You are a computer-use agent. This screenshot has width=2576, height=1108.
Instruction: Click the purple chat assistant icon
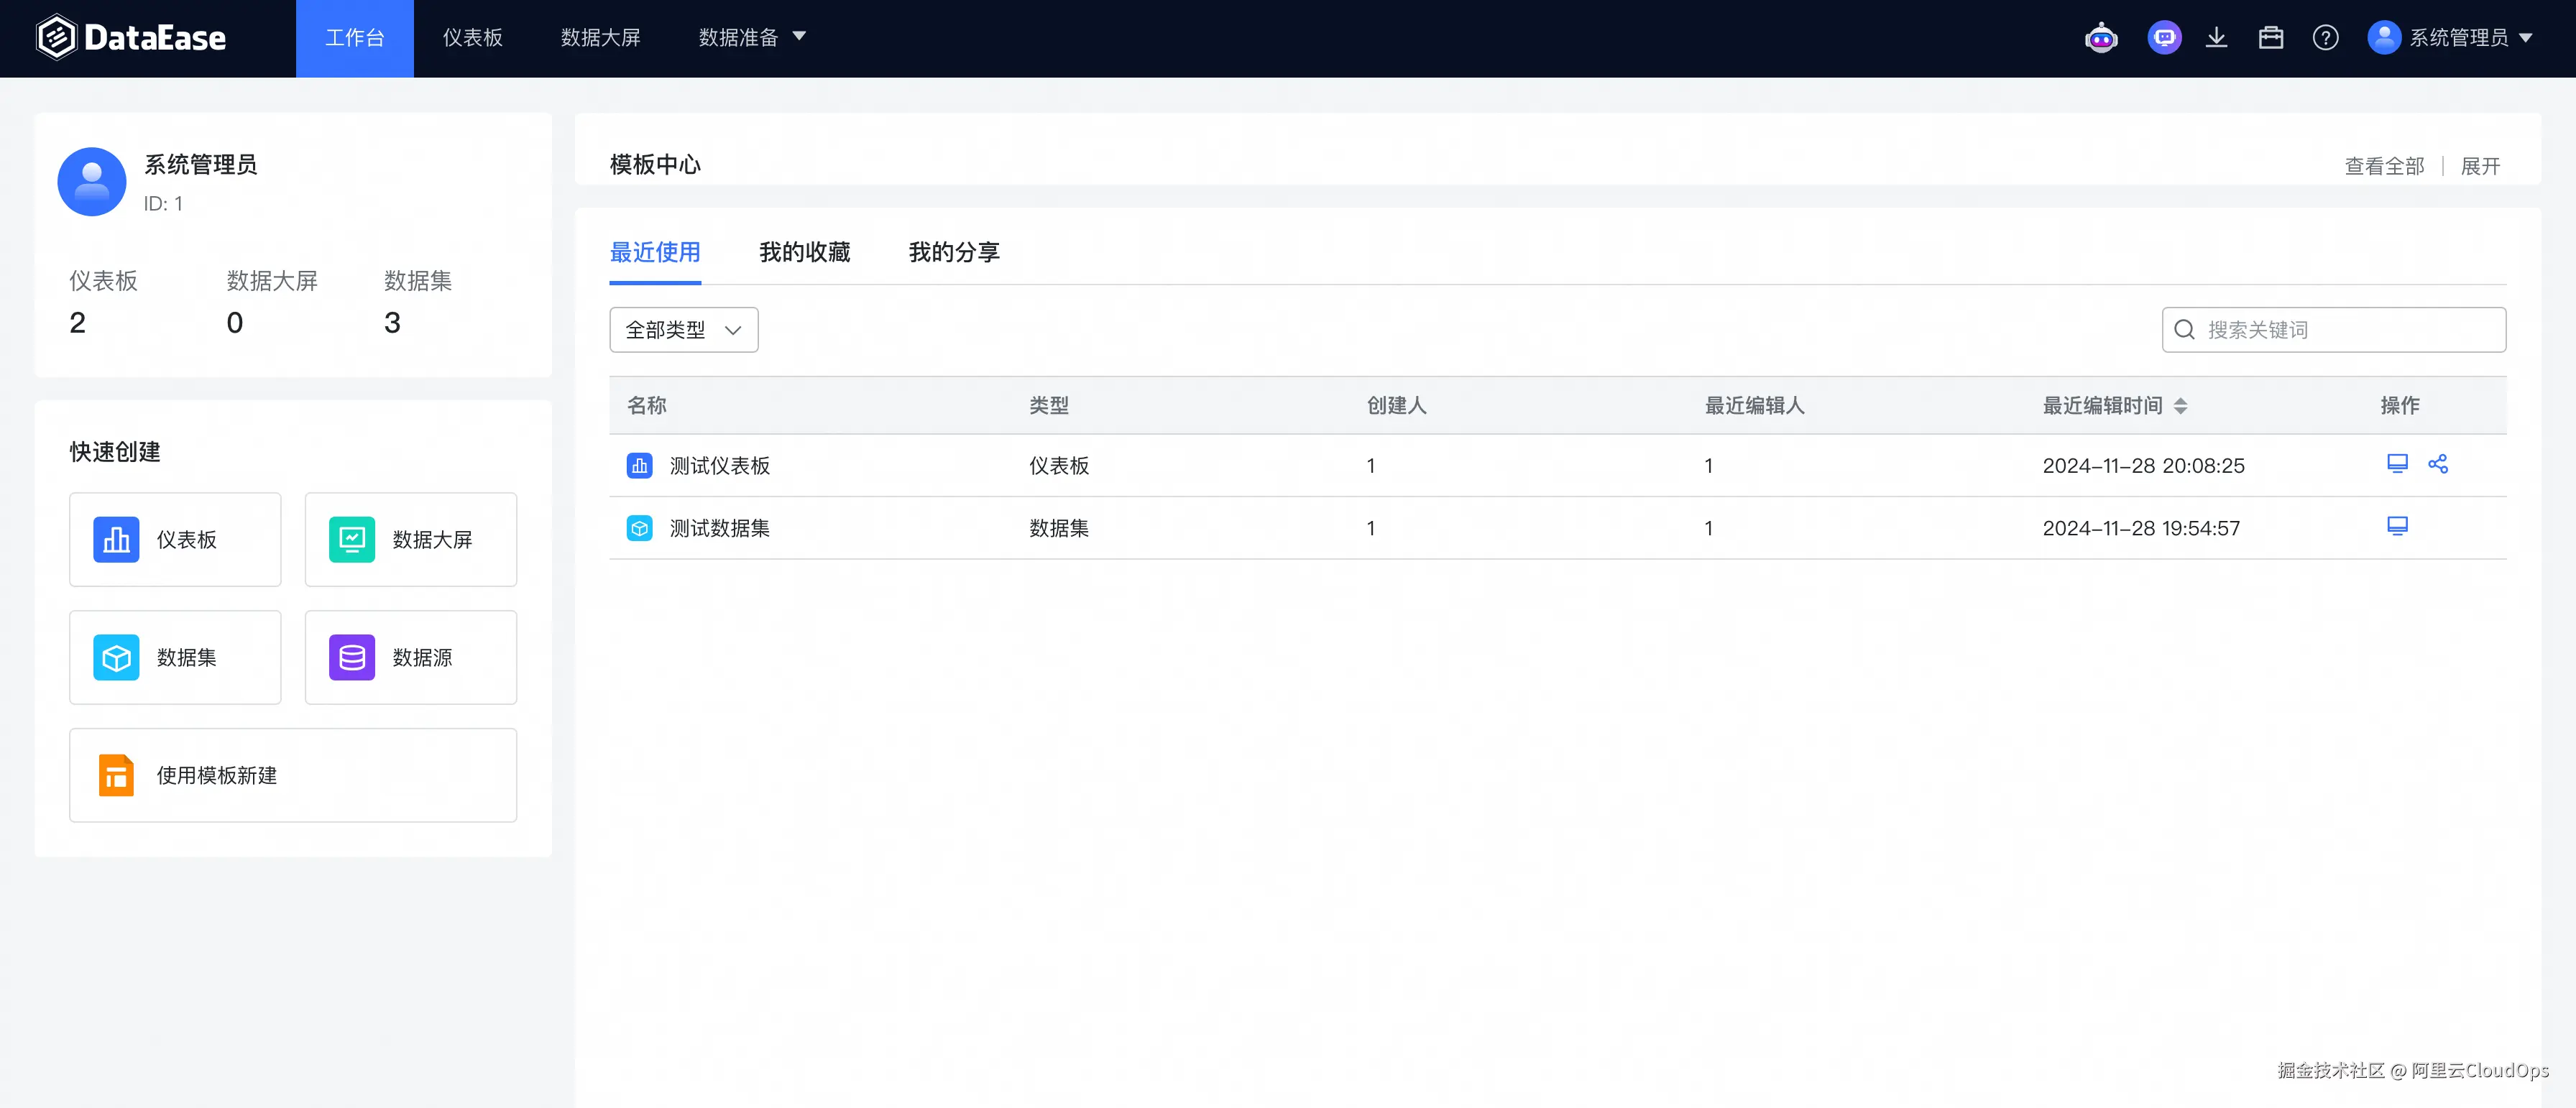(x=2164, y=38)
